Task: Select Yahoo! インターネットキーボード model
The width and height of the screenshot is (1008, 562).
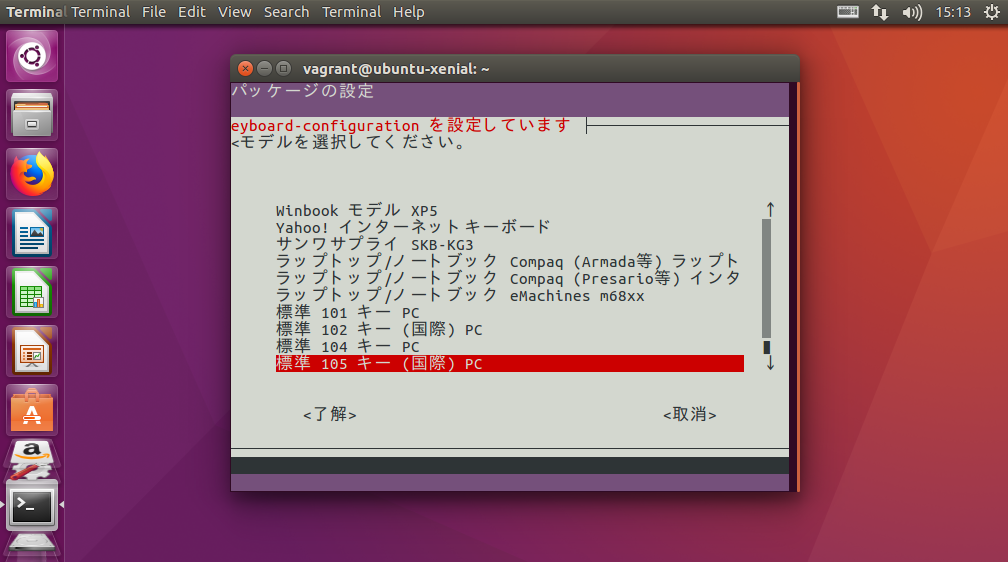Action: [510, 227]
